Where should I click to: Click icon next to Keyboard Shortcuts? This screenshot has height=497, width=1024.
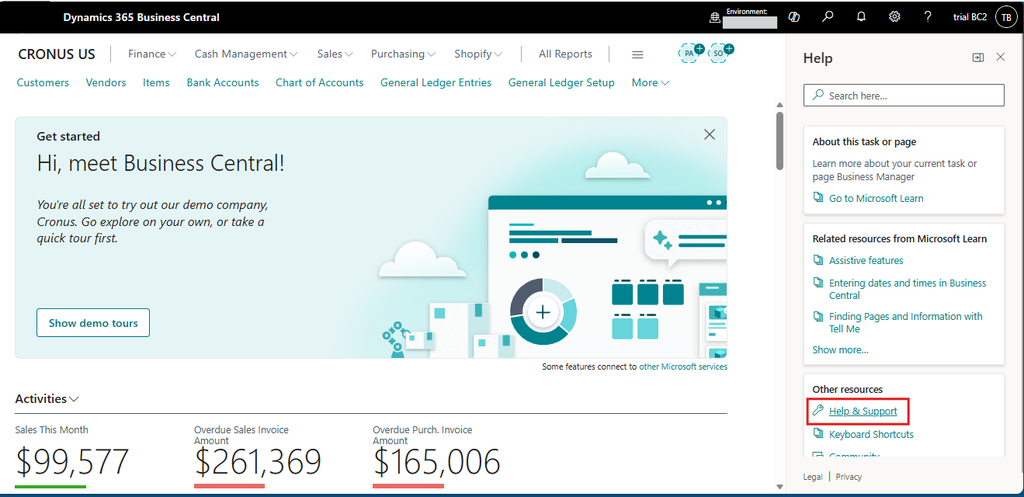tap(818, 434)
